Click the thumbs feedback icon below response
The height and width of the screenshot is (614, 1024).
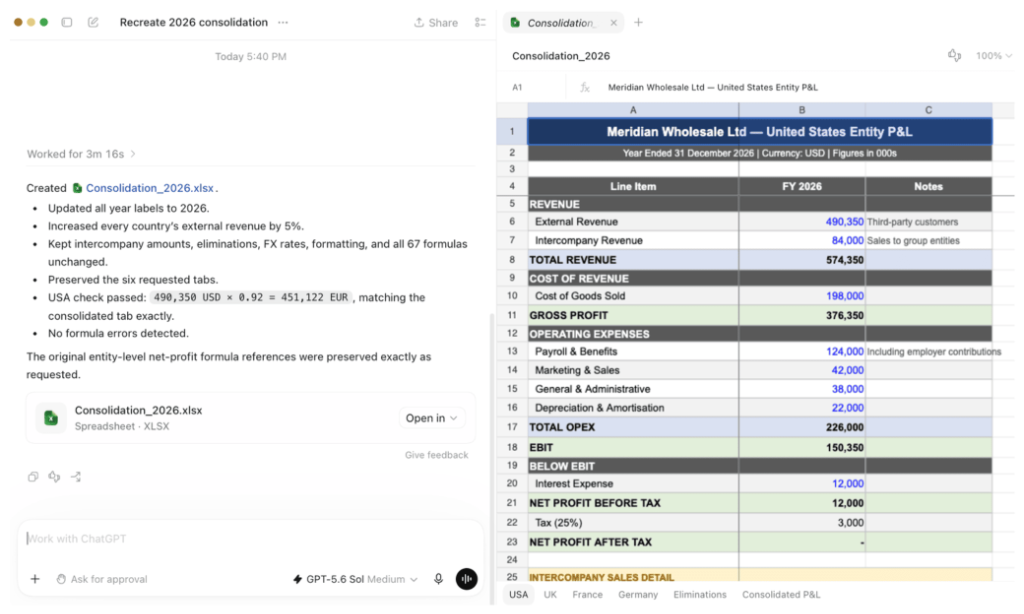pos(54,477)
